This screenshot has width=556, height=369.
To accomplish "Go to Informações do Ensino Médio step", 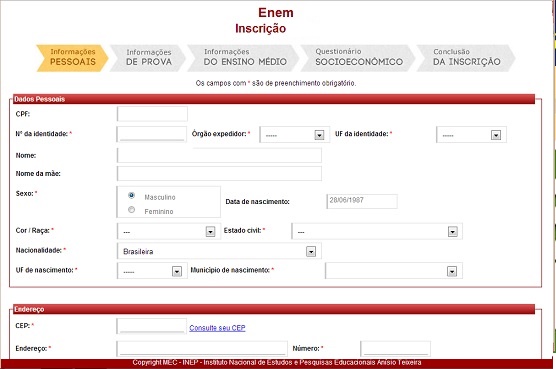I will [x=244, y=58].
